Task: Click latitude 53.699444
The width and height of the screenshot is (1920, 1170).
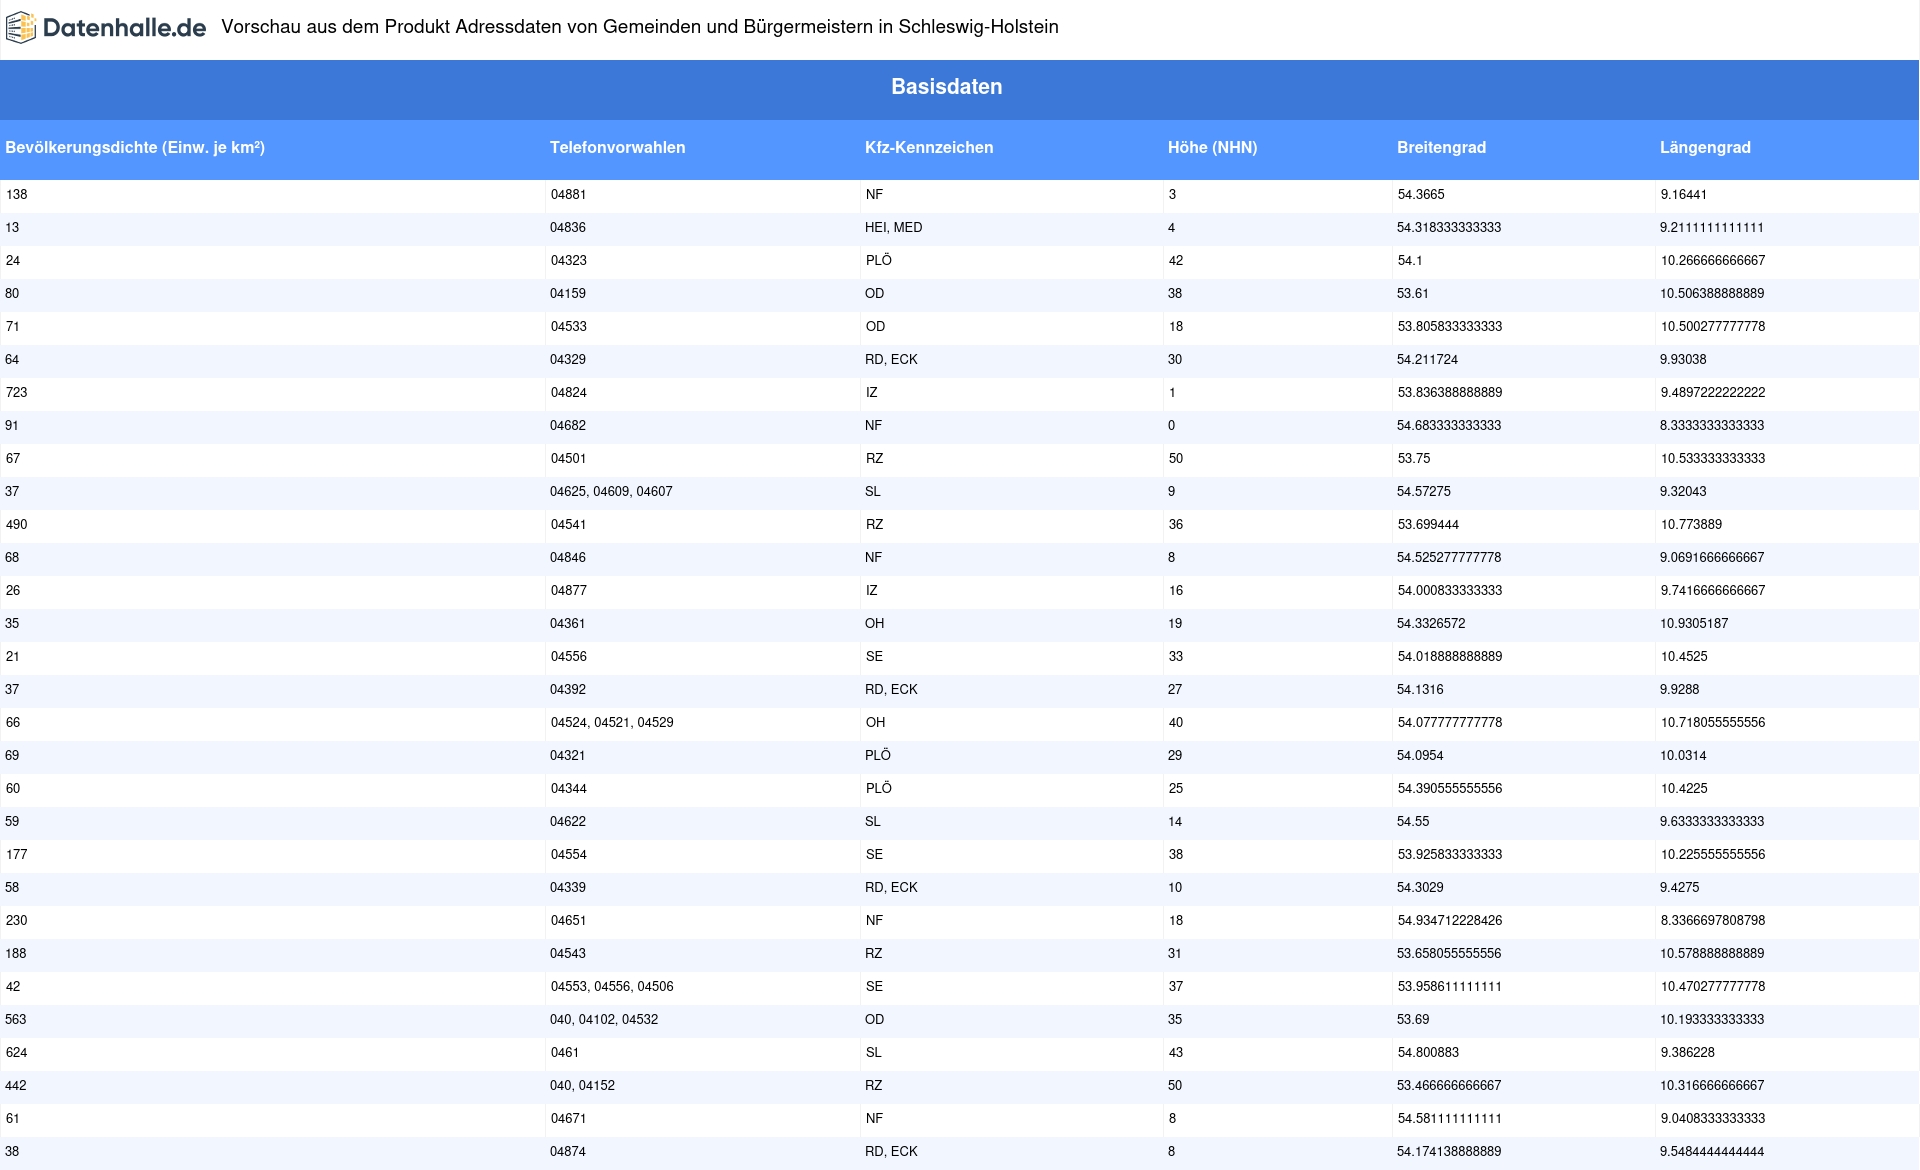Action: click(1427, 525)
